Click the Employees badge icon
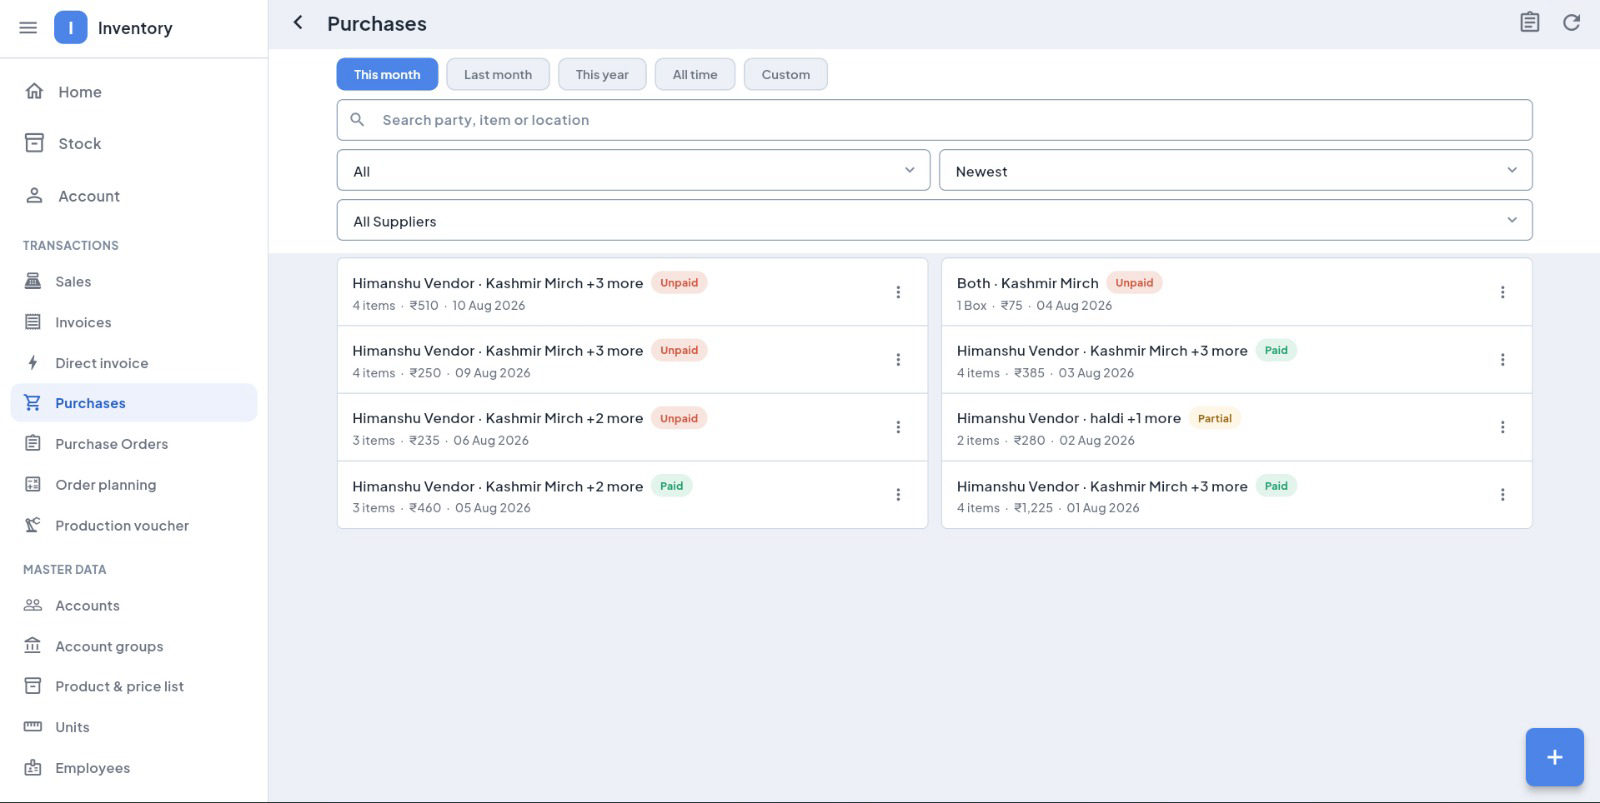1600x803 pixels. click(x=33, y=768)
